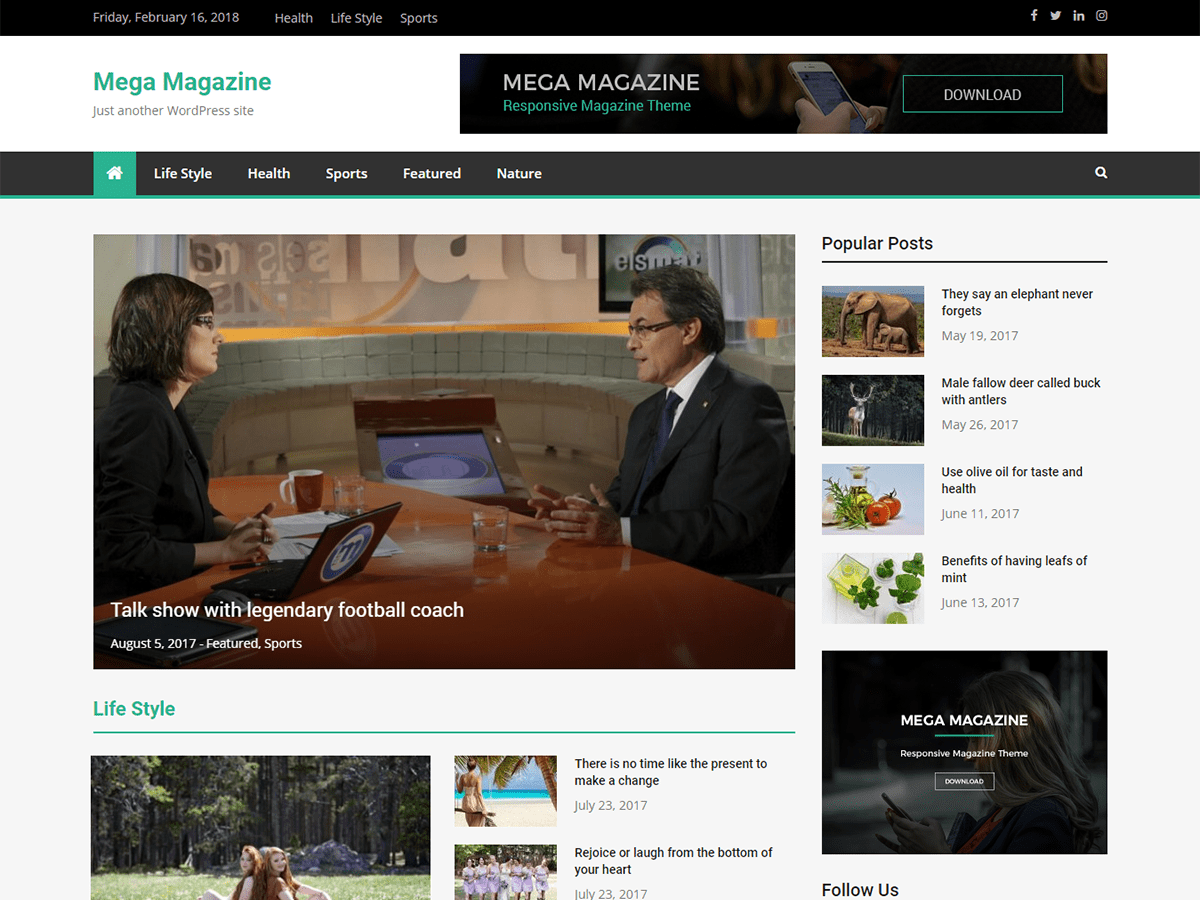Click the Mega Magazine site title
The height and width of the screenshot is (900, 1200).
(182, 82)
